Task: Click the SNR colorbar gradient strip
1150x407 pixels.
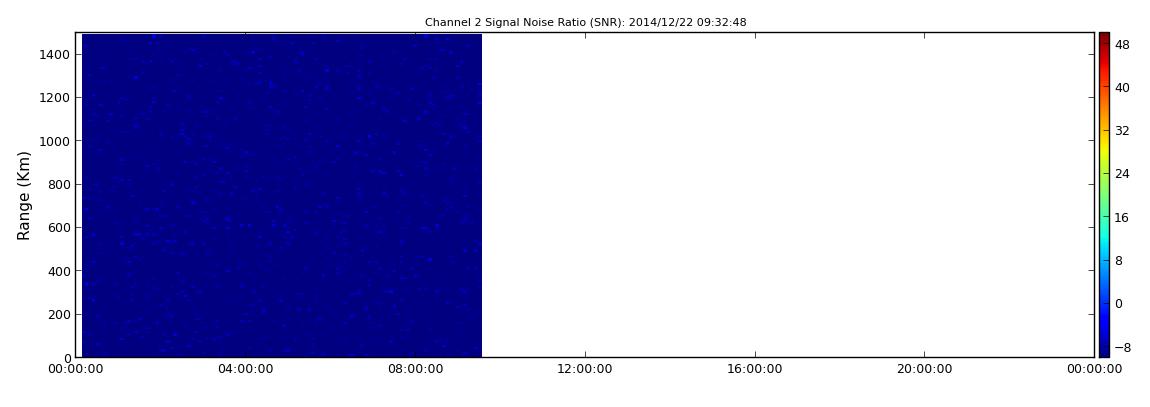Action: [x=1104, y=195]
